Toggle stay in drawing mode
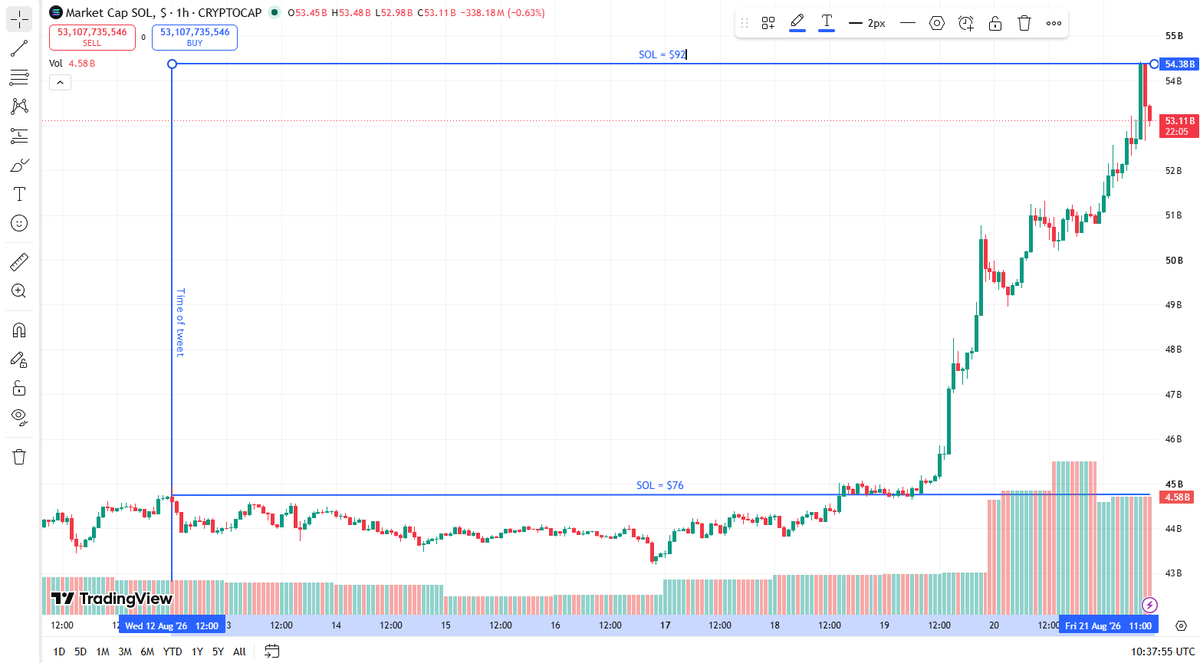 [19, 359]
